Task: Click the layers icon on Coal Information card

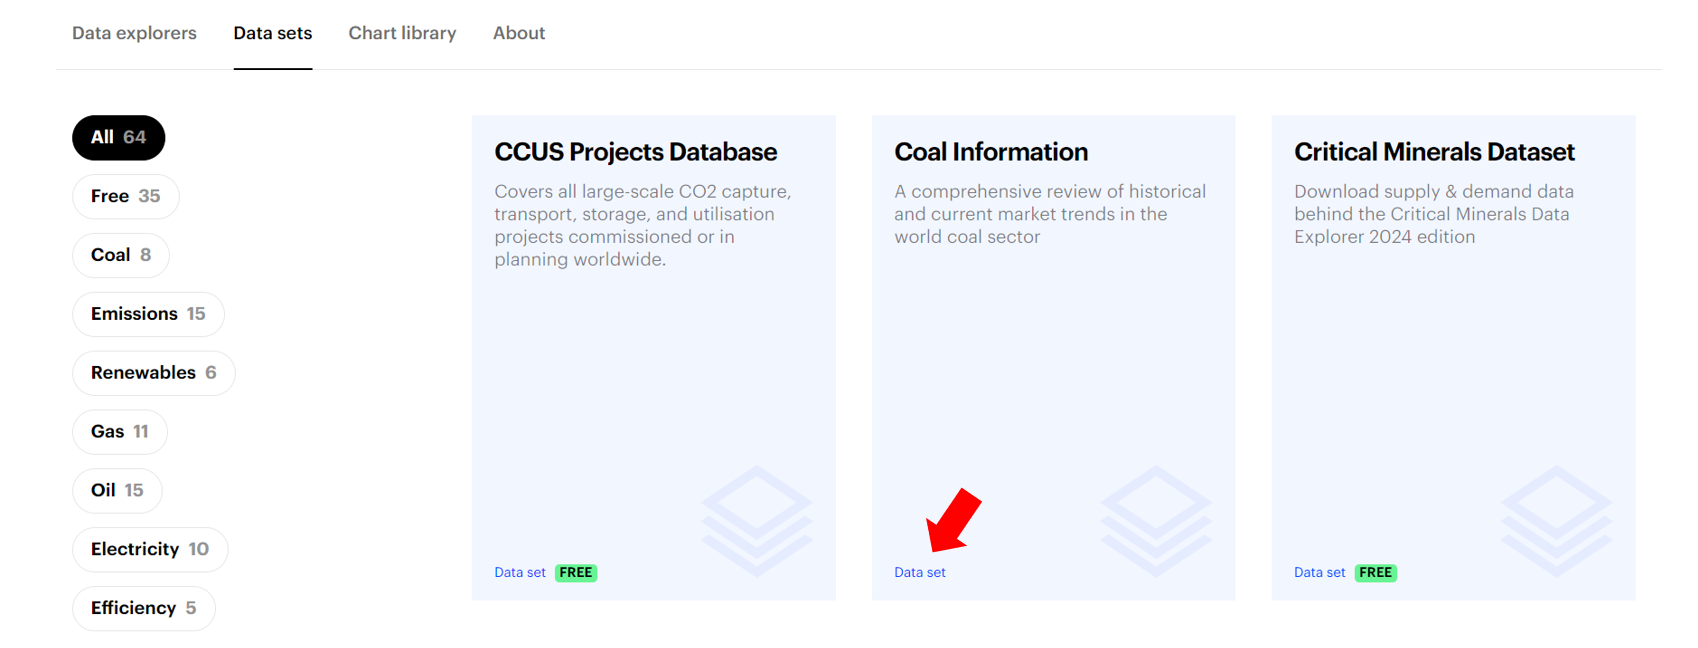Action: point(1156,520)
